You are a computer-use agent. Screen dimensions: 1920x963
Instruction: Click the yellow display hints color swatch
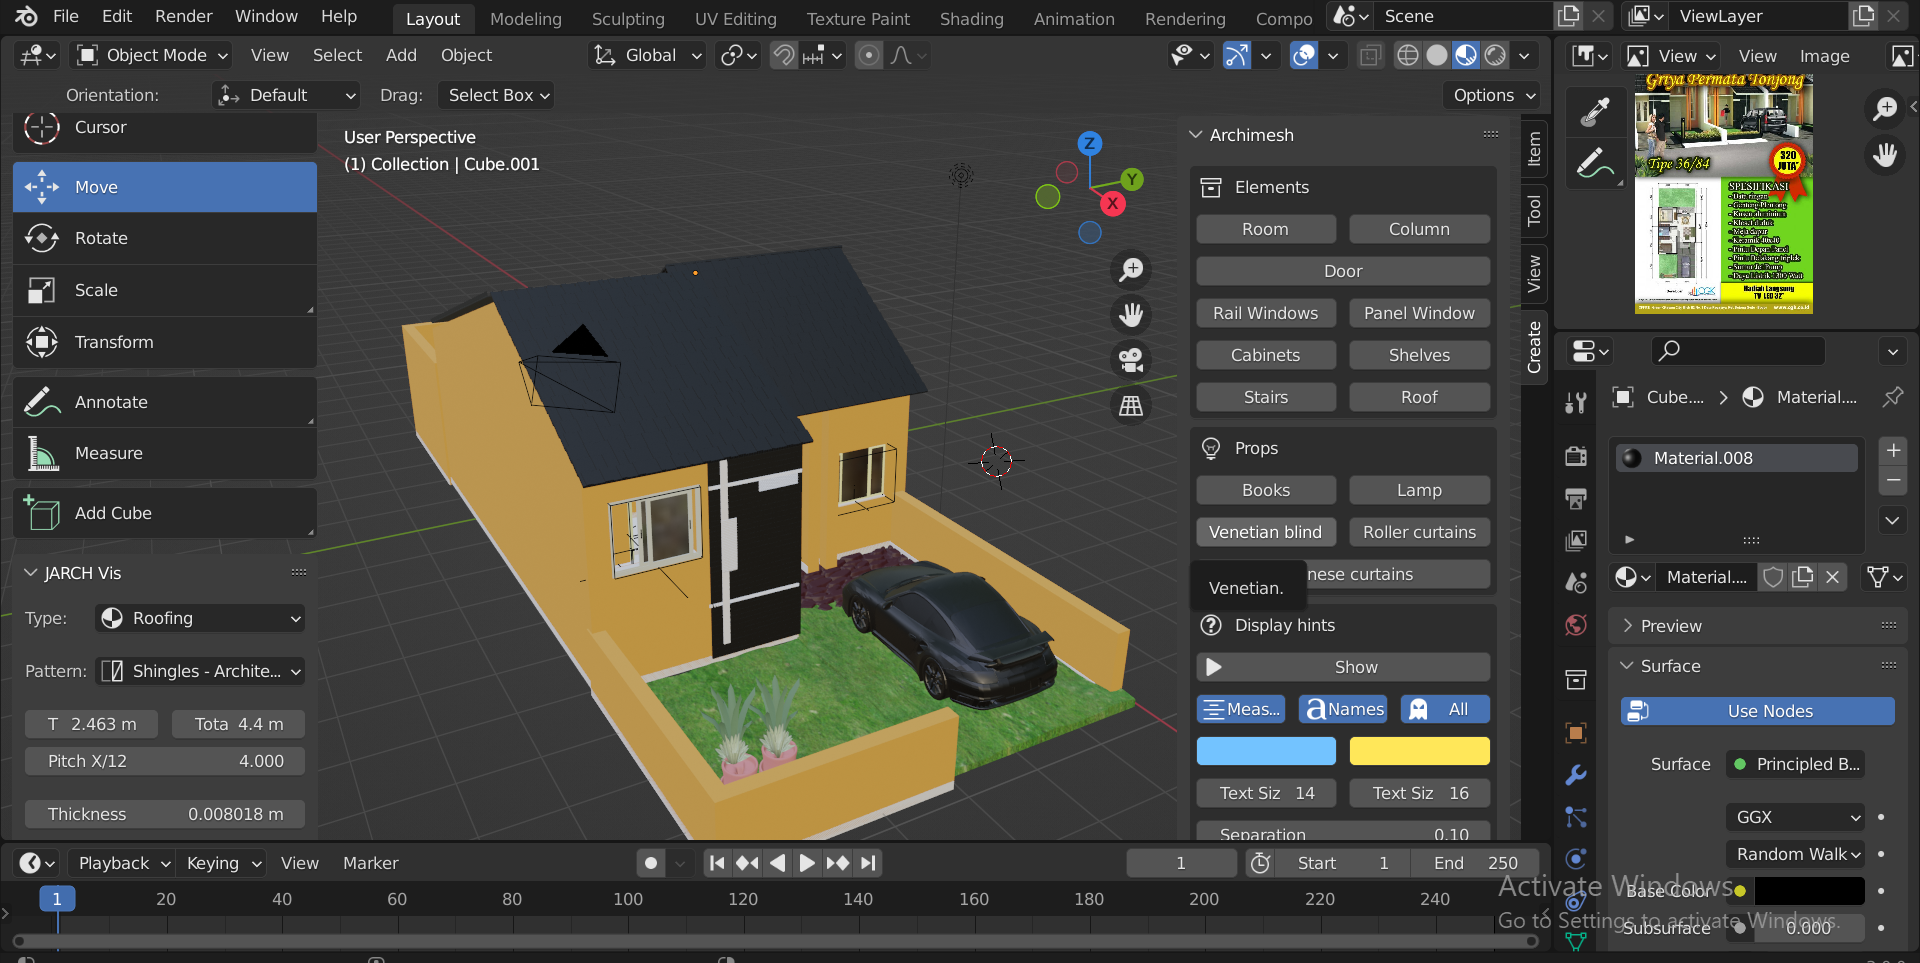coord(1419,751)
